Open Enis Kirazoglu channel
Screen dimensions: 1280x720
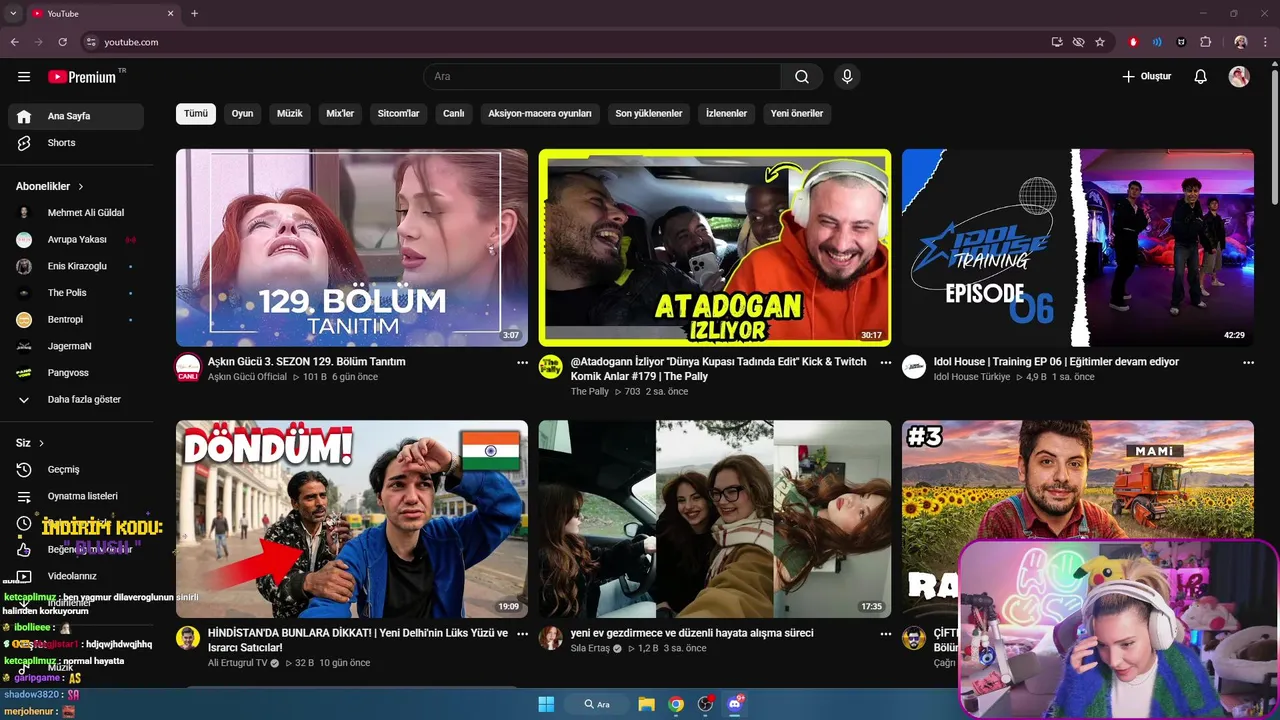(x=76, y=267)
